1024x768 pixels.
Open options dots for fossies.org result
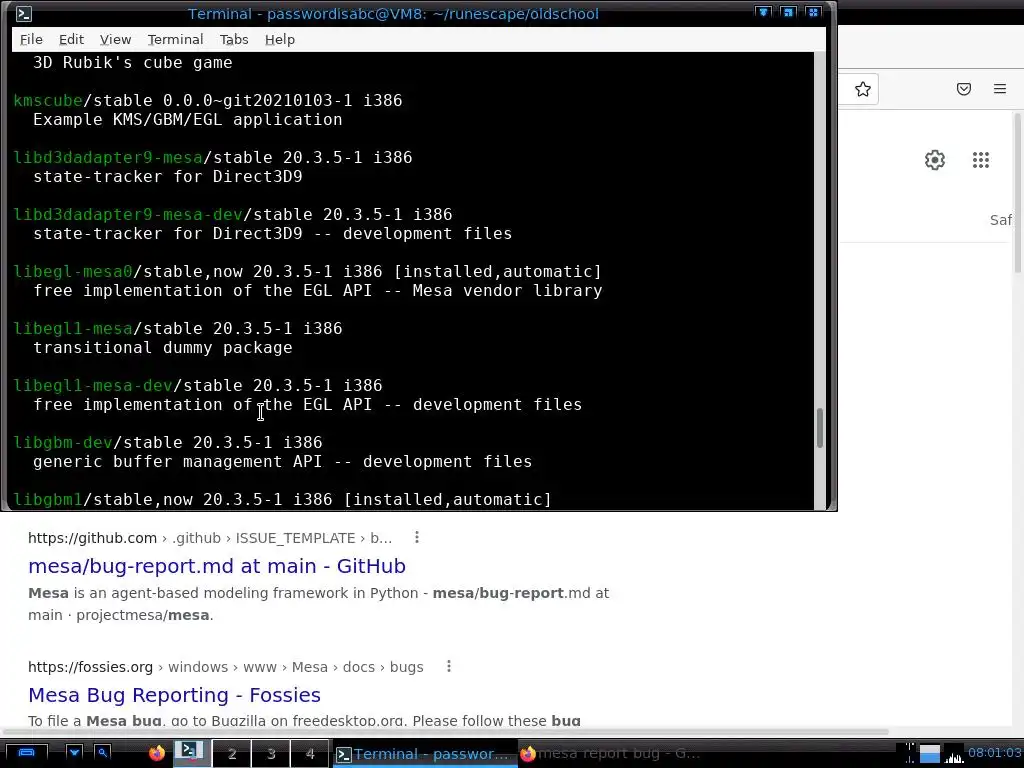449,666
